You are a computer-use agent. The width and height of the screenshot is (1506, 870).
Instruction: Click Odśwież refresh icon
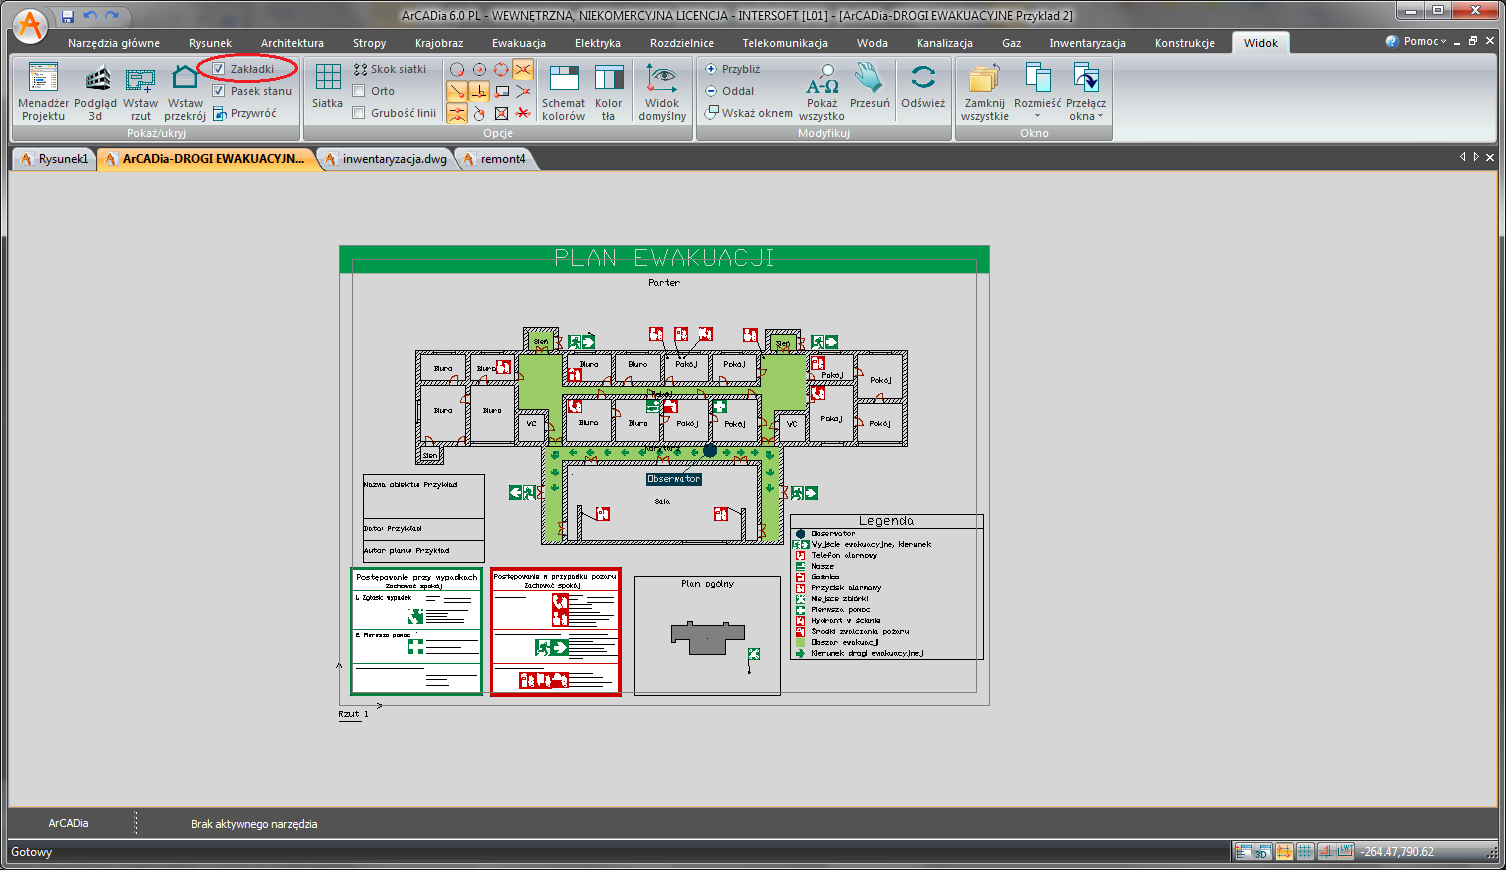tap(922, 86)
